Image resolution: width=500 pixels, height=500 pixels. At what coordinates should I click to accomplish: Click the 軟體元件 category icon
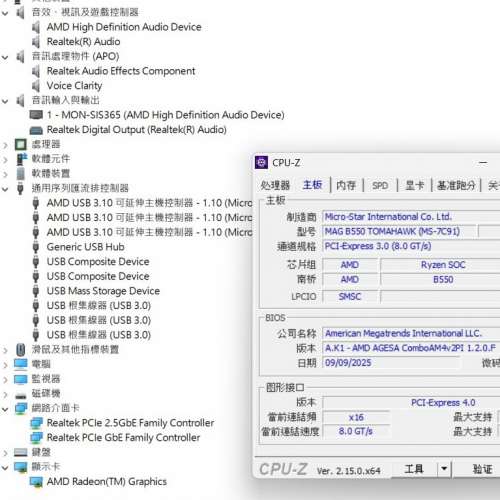21,159
